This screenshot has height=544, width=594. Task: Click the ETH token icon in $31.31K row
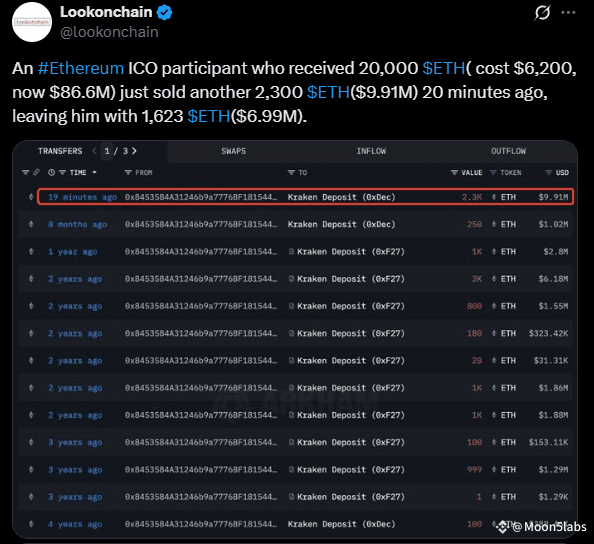tap(494, 360)
